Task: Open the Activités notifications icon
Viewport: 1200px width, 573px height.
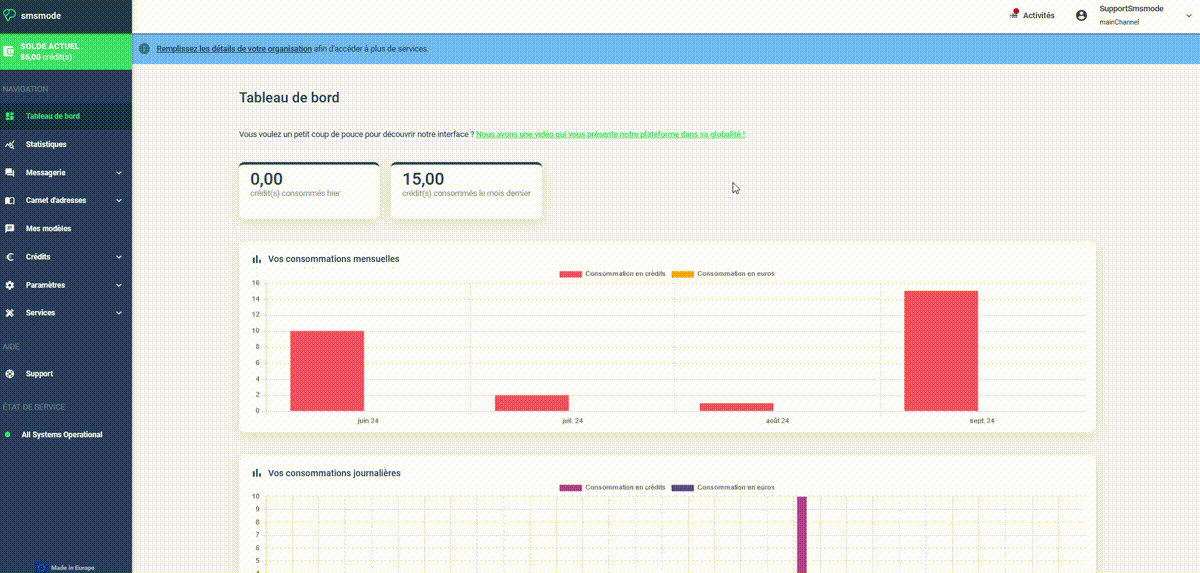Action: tap(1014, 15)
